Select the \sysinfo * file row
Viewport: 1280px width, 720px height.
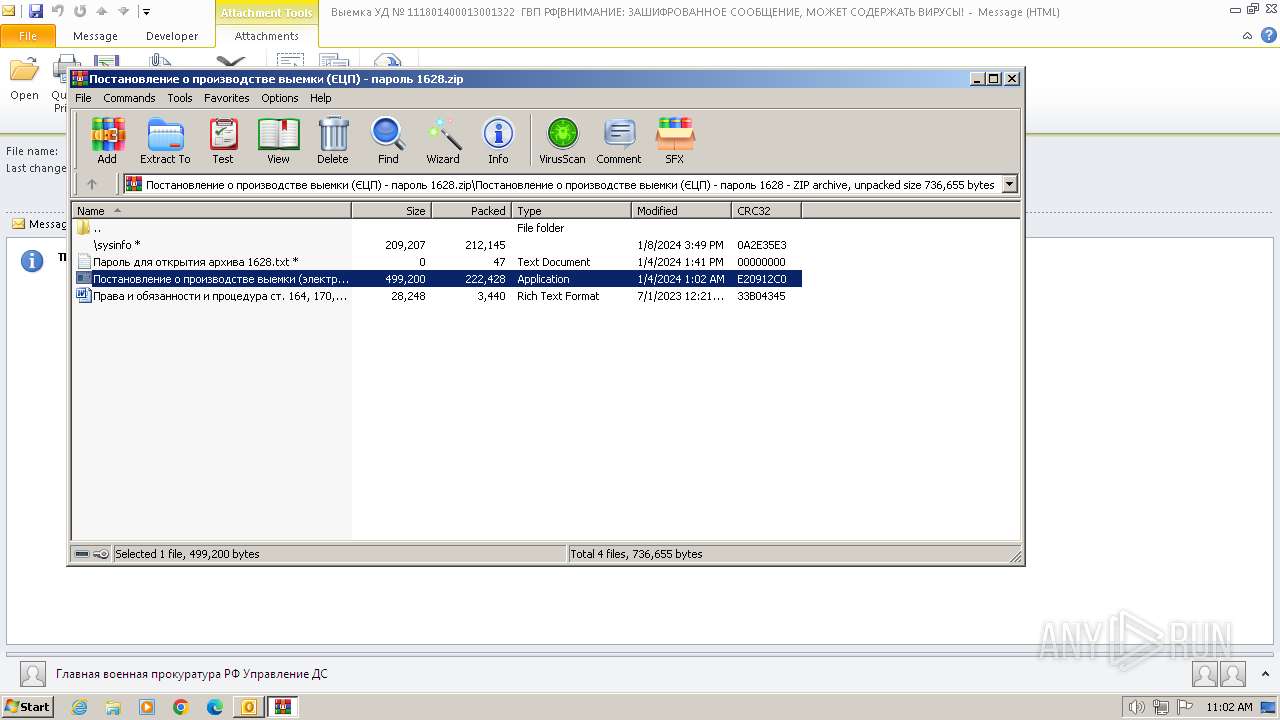[x=437, y=245]
